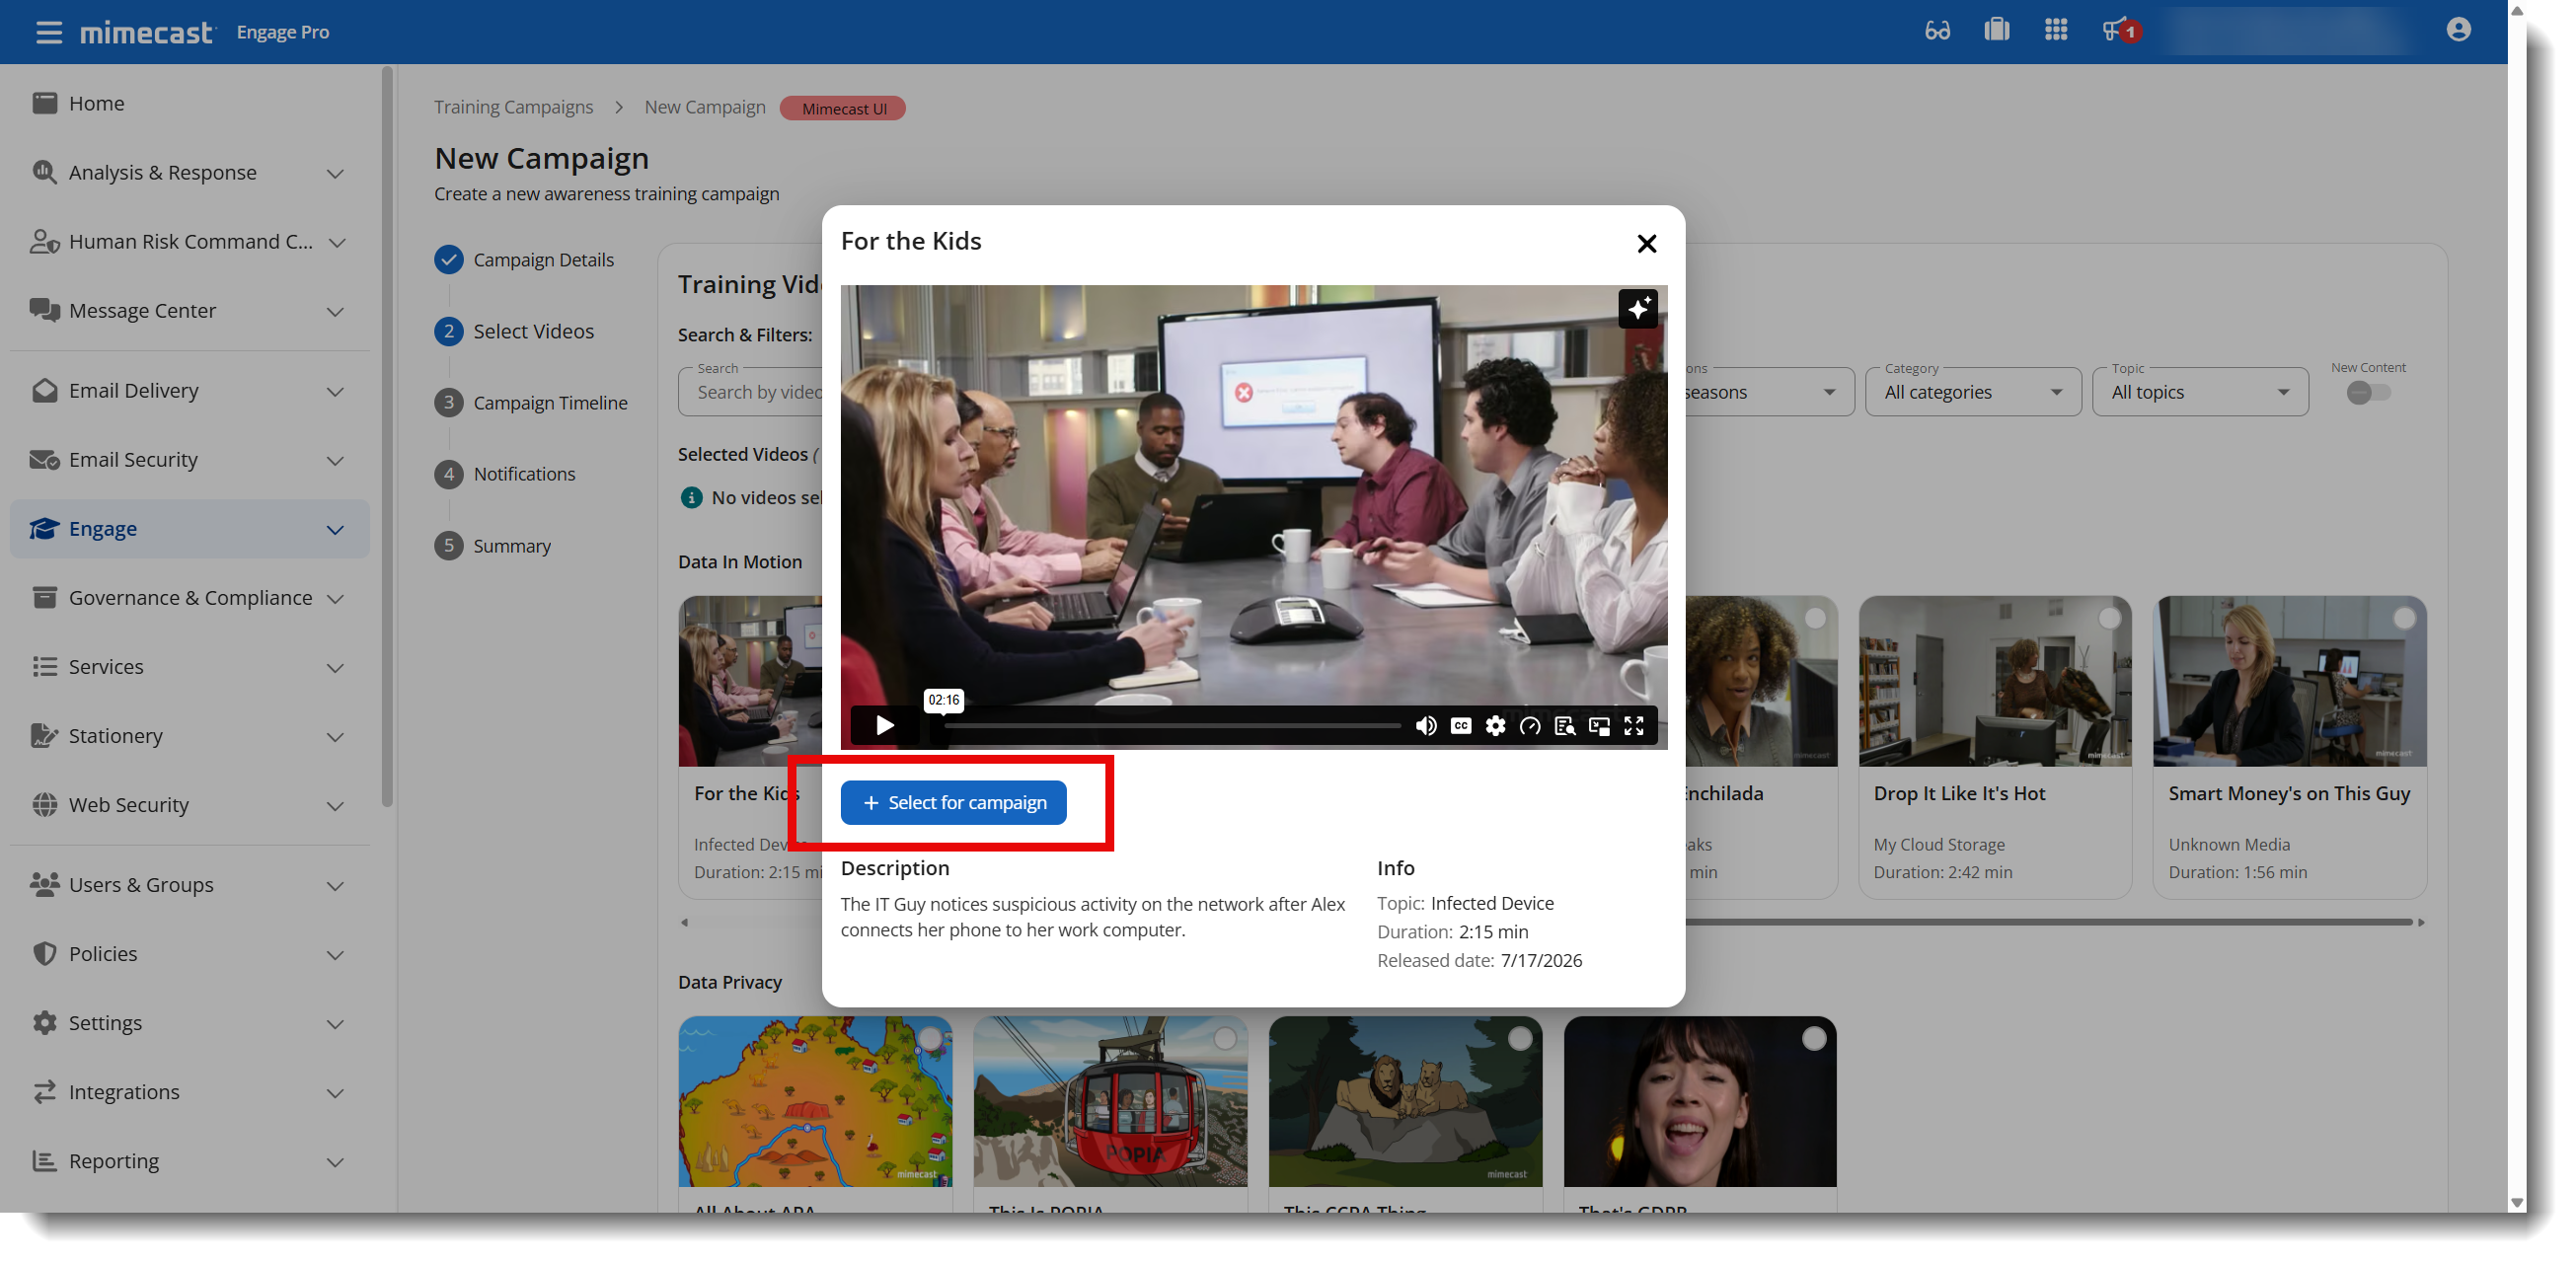The width and height of the screenshot is (2576, 1262).
Task: Click the glasses icon in the header
Action: tap(1937, 31)
